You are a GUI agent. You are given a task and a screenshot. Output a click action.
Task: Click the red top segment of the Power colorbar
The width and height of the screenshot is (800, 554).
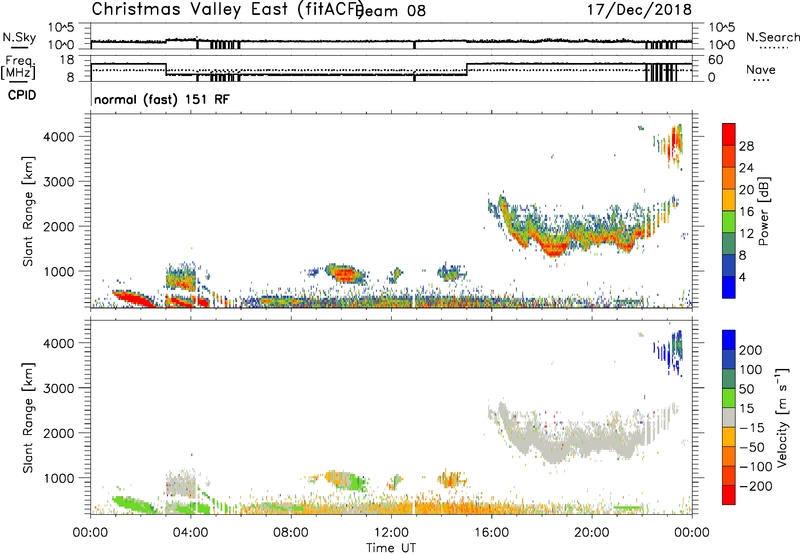point(729,134)
